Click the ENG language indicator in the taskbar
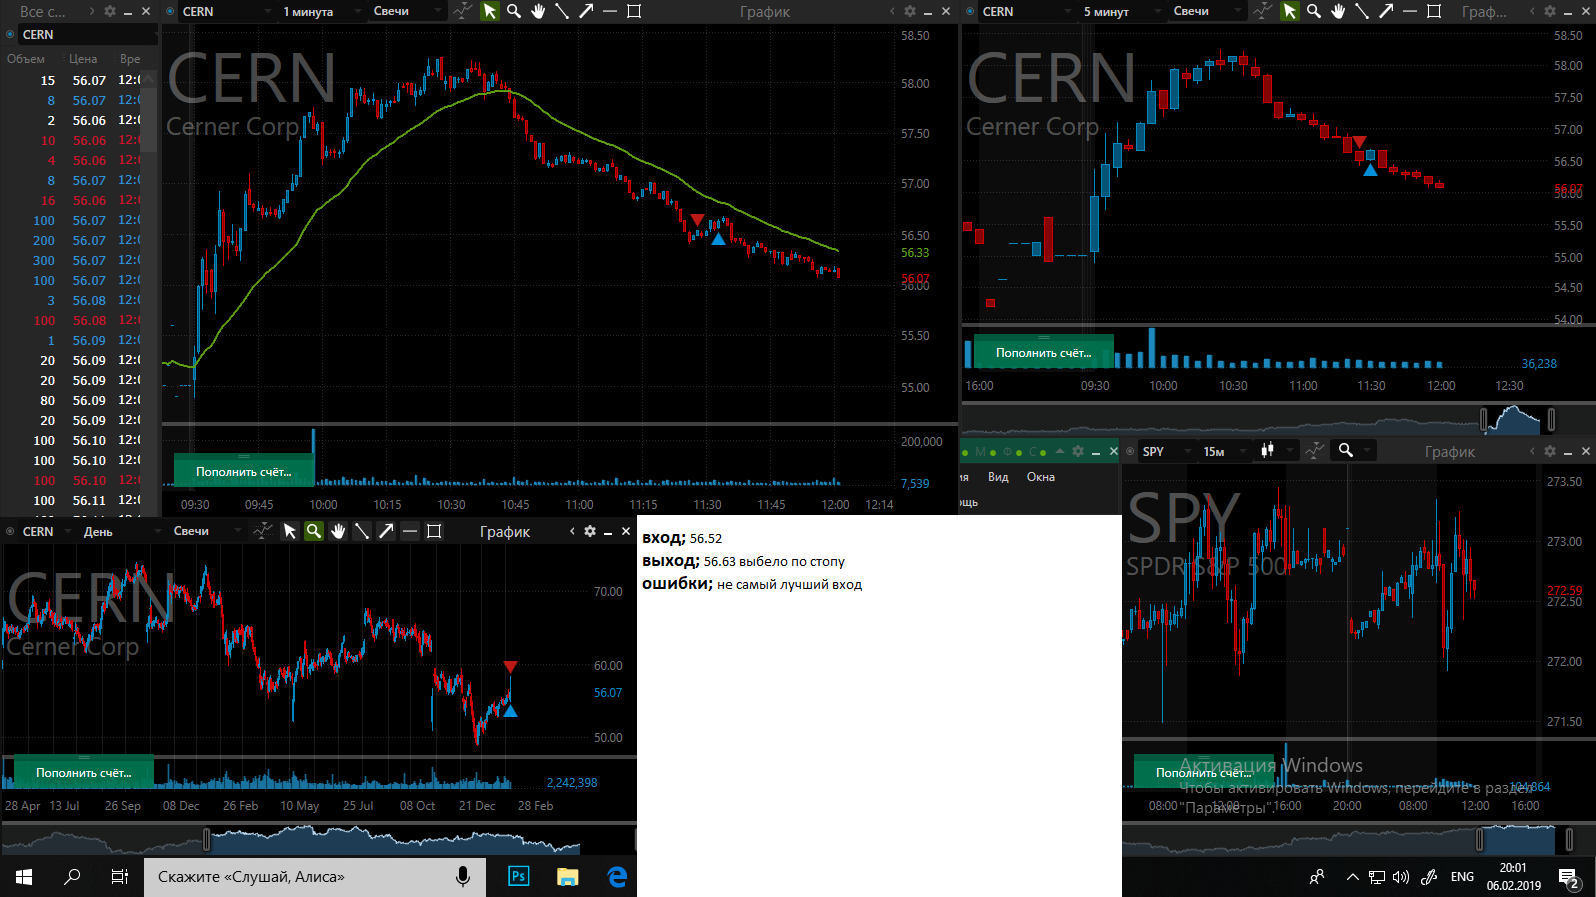Screen dimensions: 1596x897 tap(1462, 877)
